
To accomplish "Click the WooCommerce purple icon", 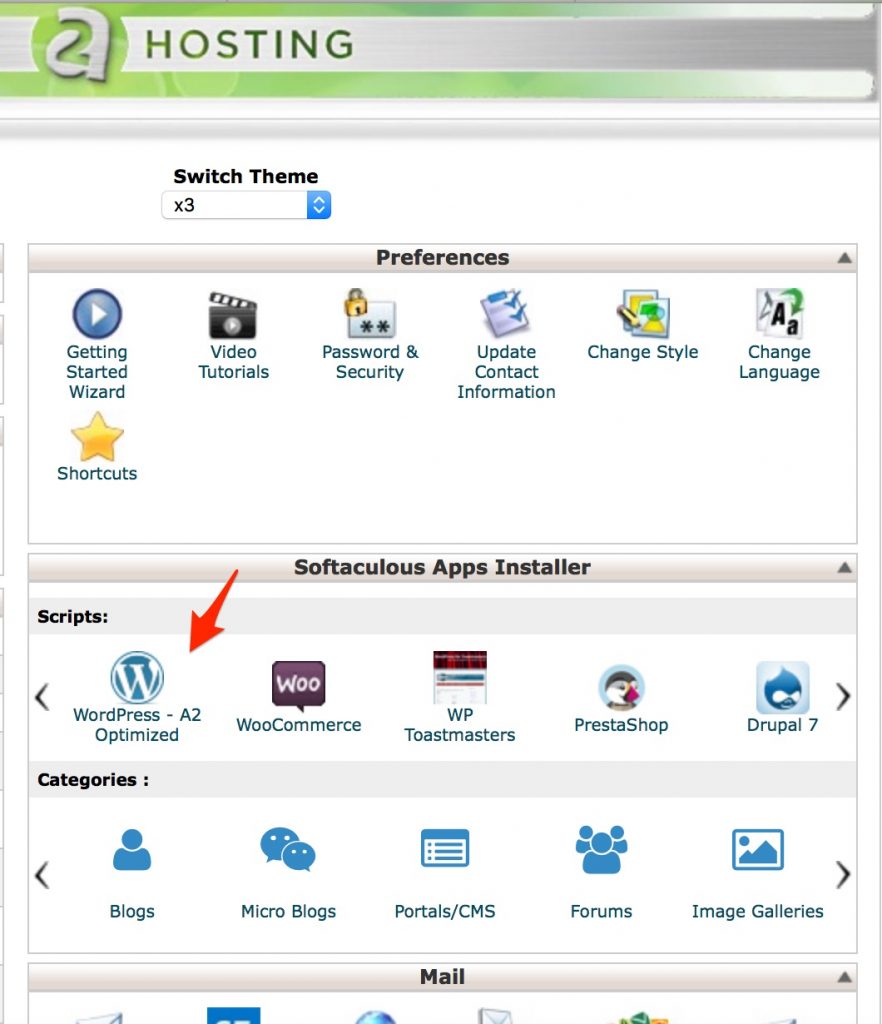I will (298, 686).
